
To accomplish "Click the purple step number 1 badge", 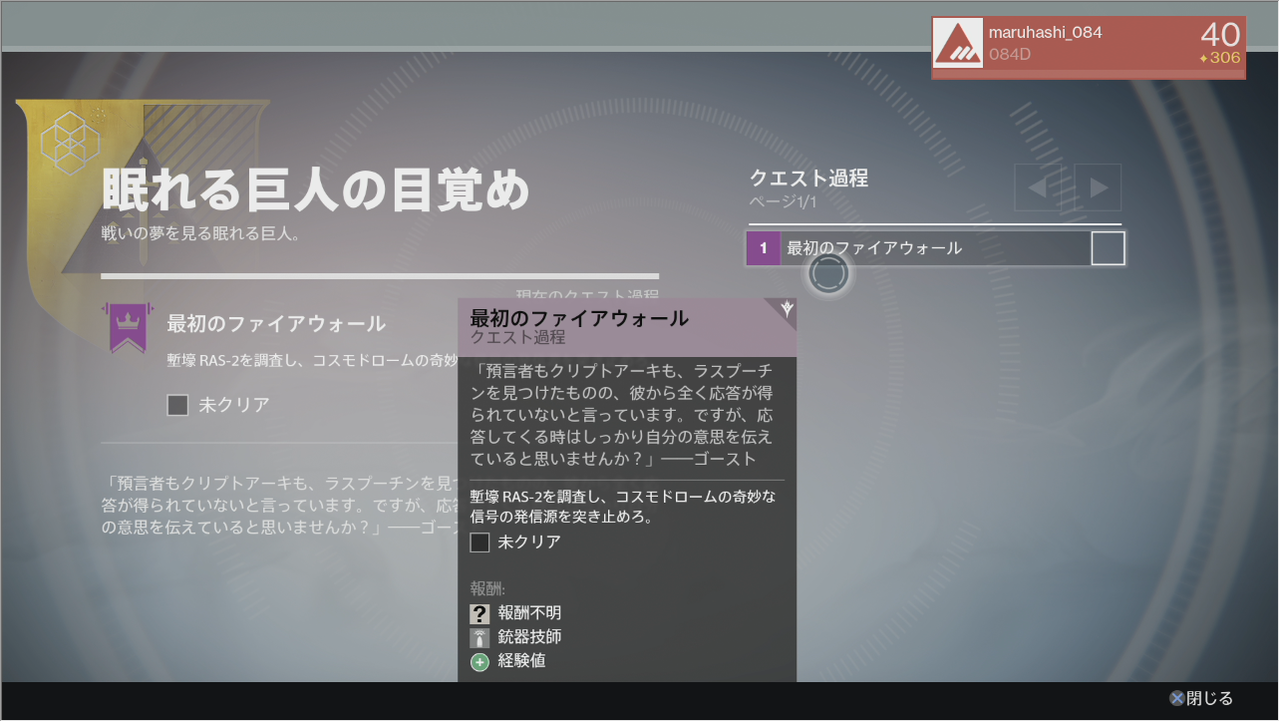I will [x=763, y=248].
